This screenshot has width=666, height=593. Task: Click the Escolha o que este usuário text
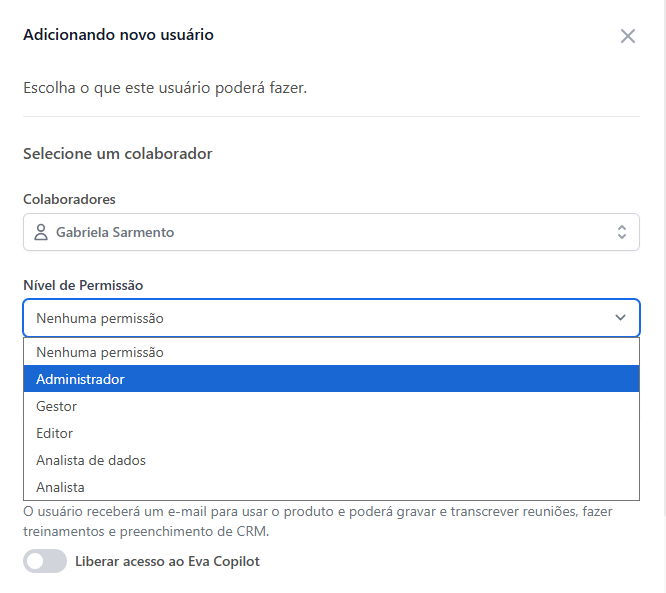165,88
